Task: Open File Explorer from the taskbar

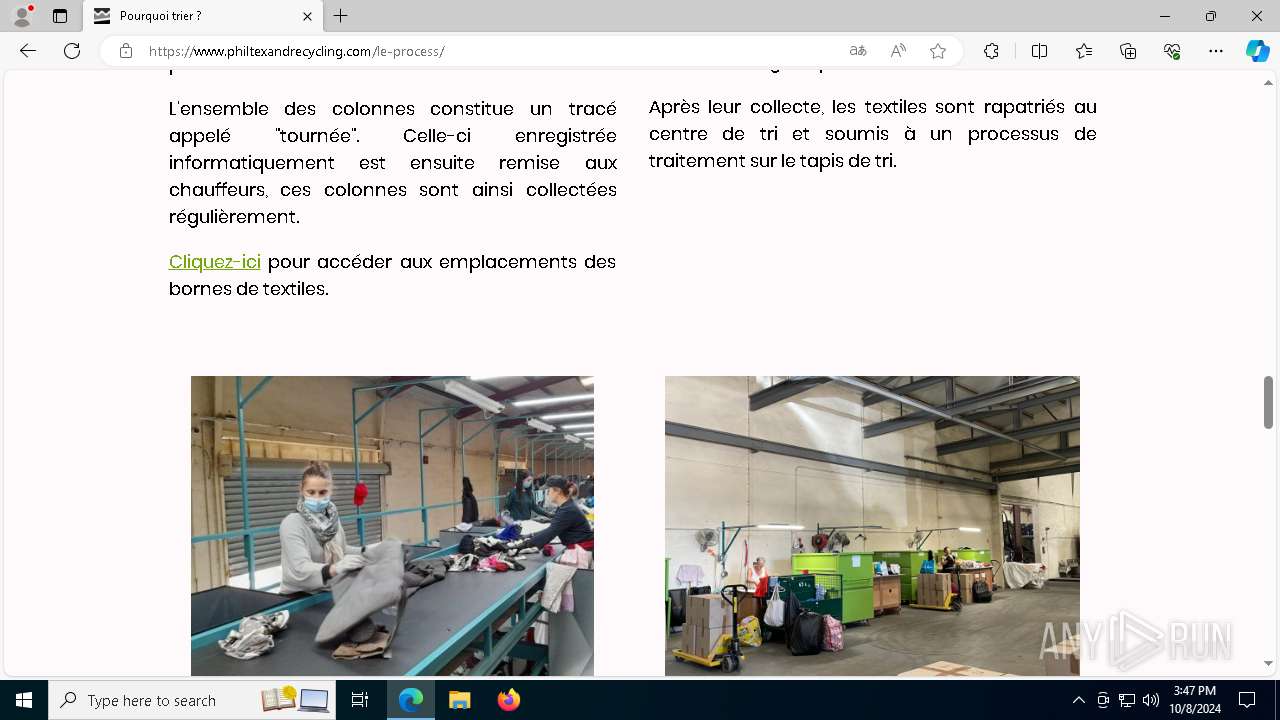Action: coord(459,700)
